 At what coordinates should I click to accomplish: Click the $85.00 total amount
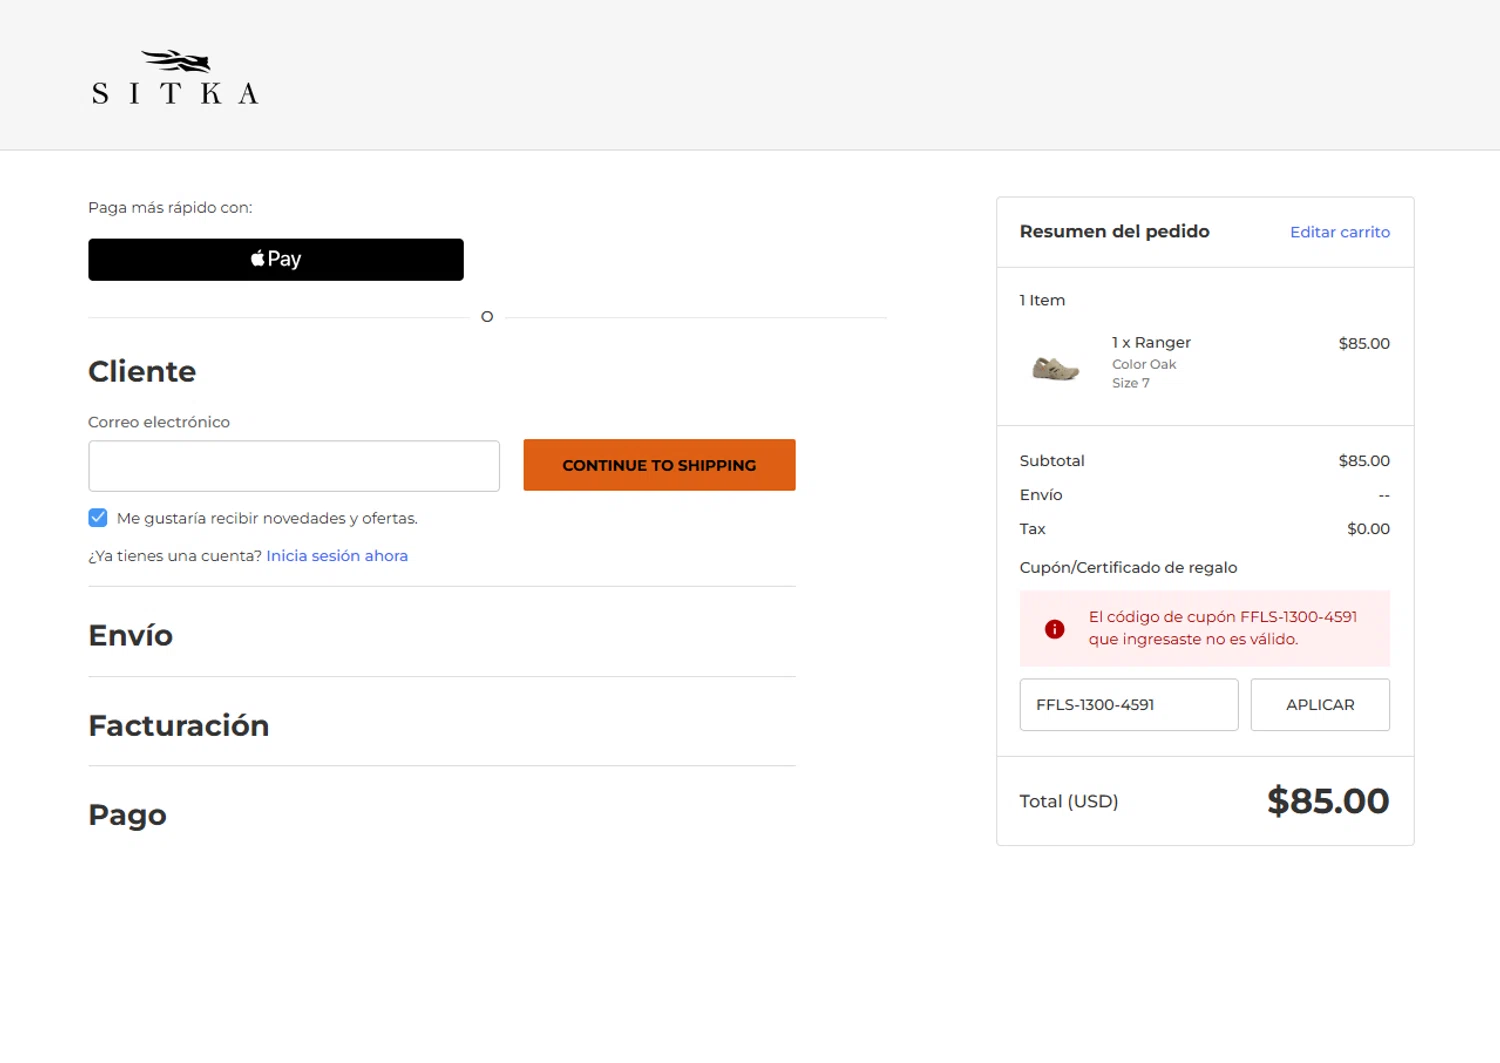coord(1327,801)
